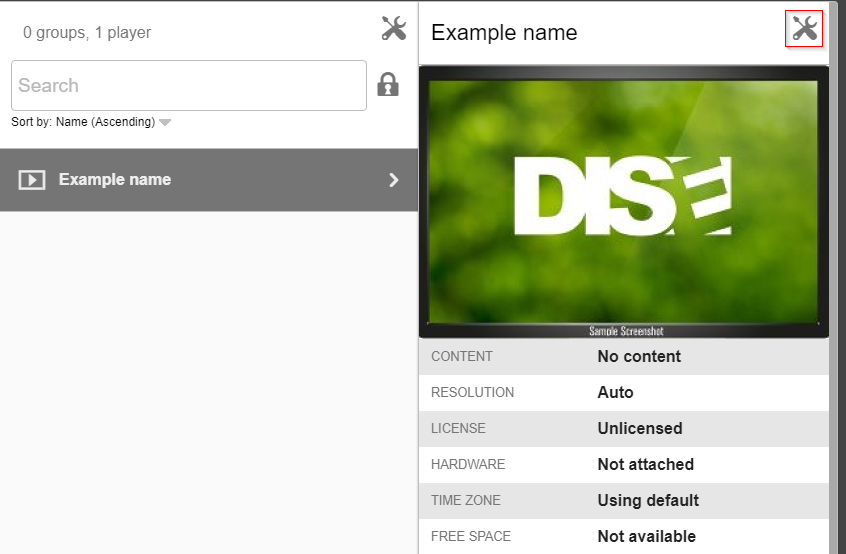Click the RESOLUTION label
Viewport: 846px width, 554px height.
pyautogui.click(x=473, y=392)
